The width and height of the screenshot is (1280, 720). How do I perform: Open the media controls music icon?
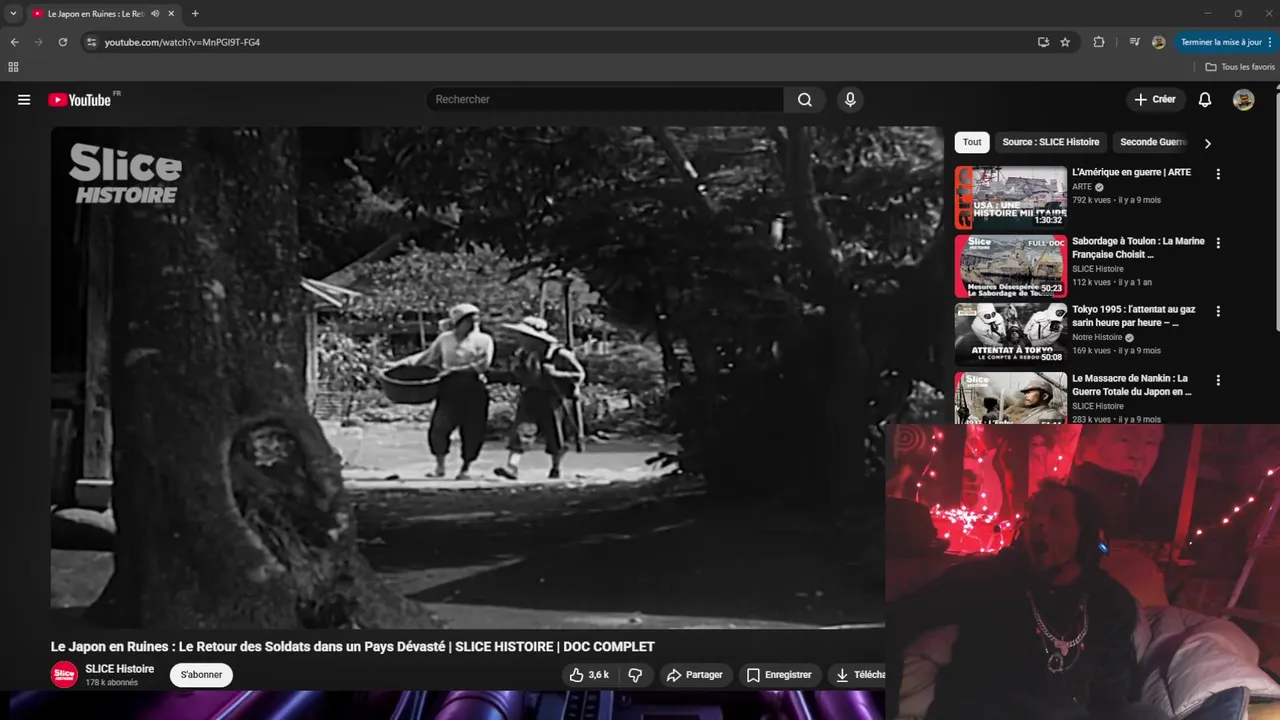1134,42
